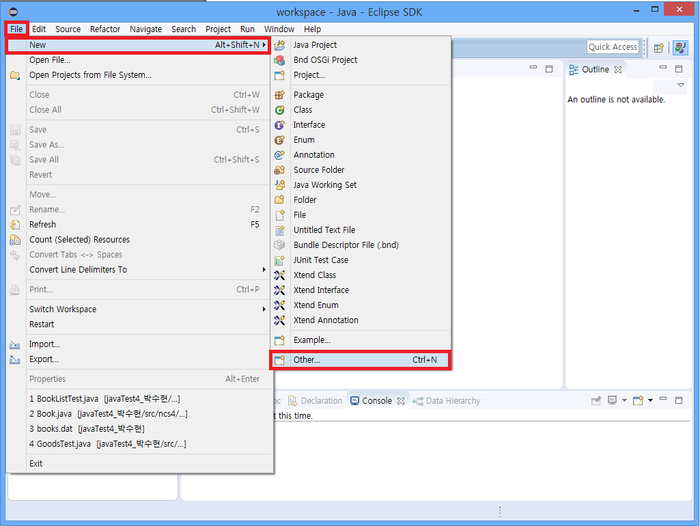Open the Search menu
The width and height of the screenshot is (700, 526).
(x=183, y=29)
